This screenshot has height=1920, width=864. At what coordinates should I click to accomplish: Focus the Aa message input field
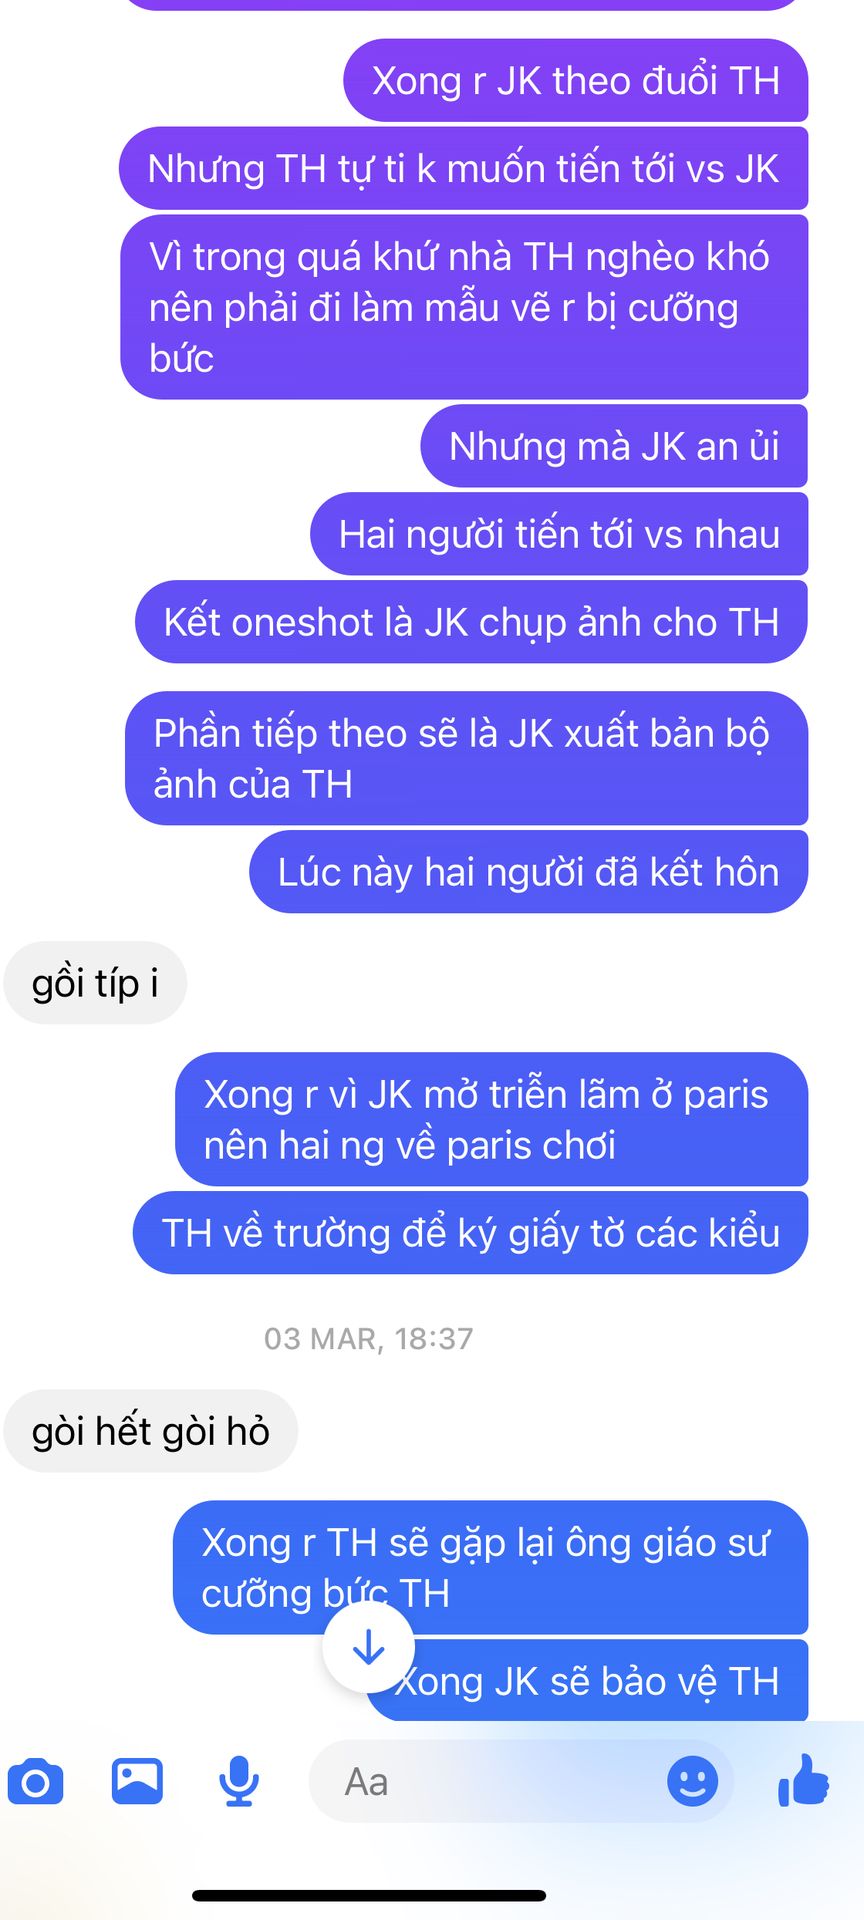521,1781
